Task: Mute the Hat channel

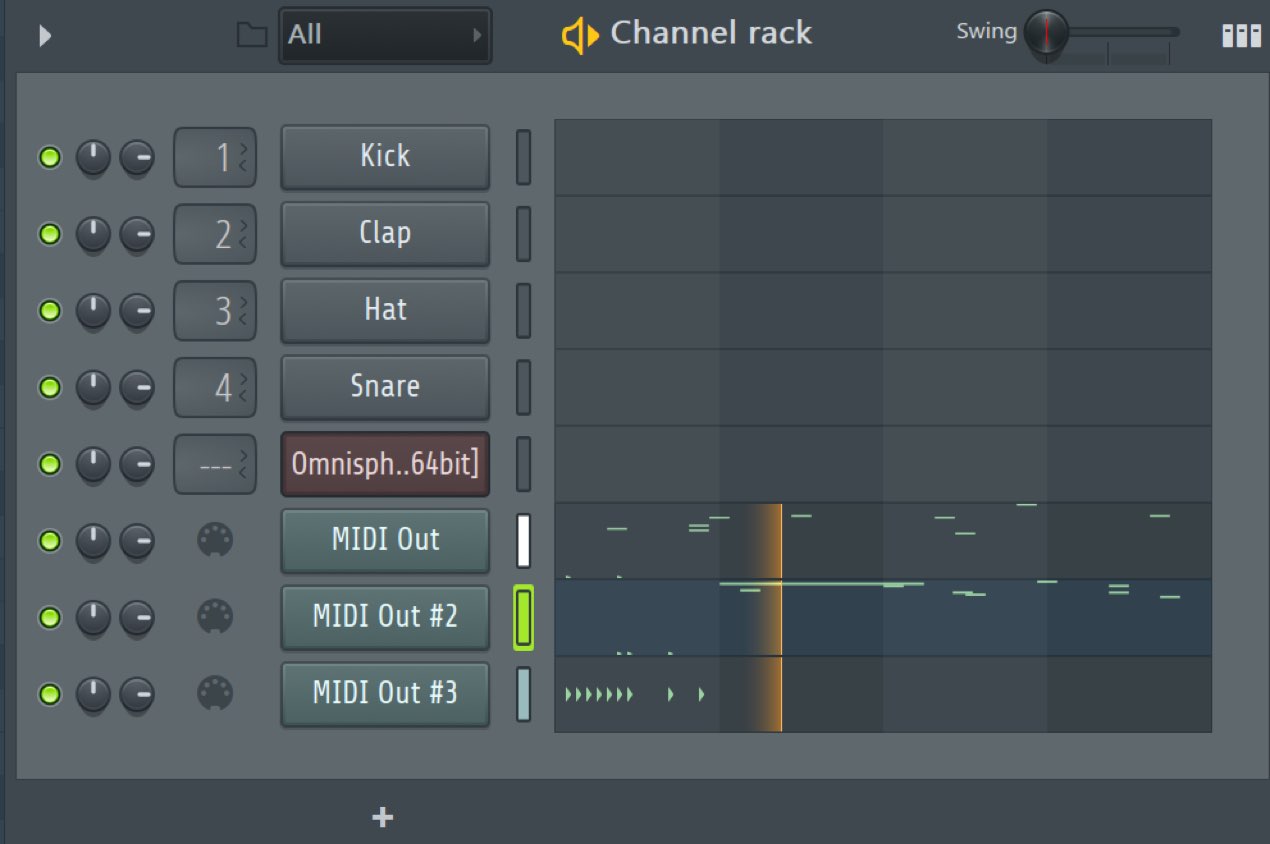Action: 49,311
